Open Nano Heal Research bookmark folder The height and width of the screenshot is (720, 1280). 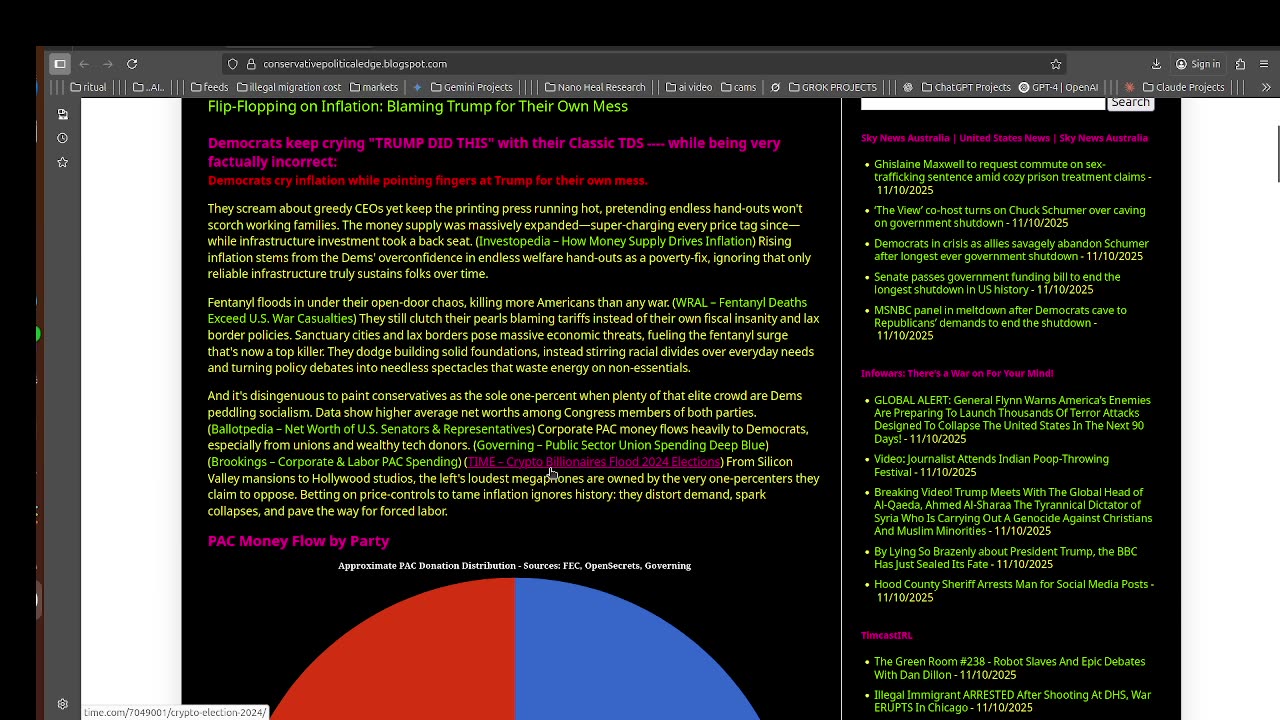(x=595, y=87)
